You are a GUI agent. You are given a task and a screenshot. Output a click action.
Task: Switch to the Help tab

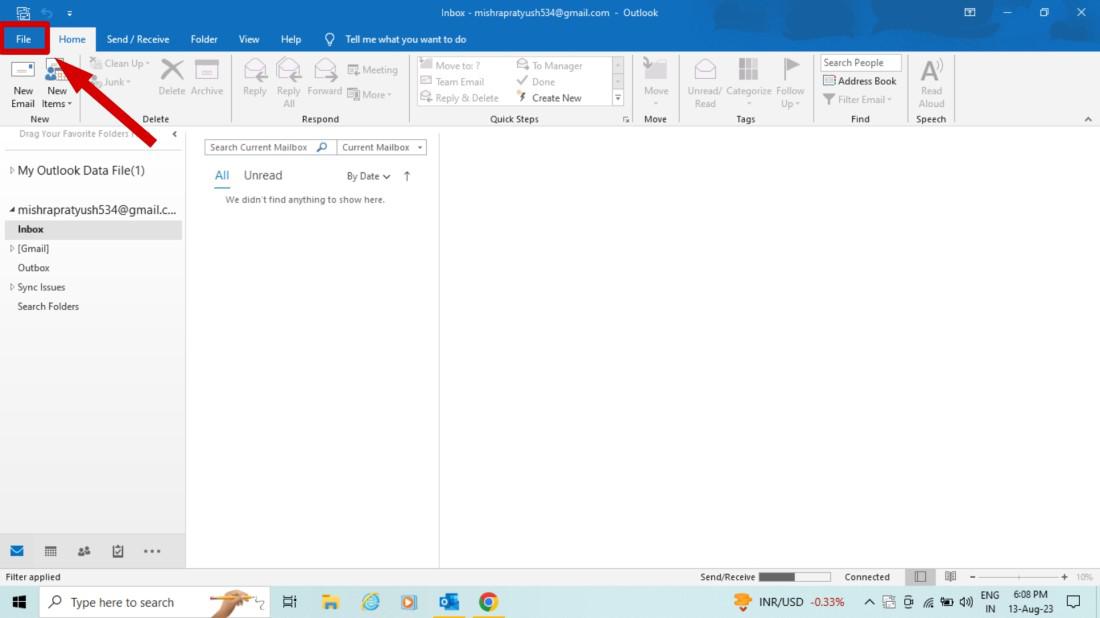(x=291, y=39)
